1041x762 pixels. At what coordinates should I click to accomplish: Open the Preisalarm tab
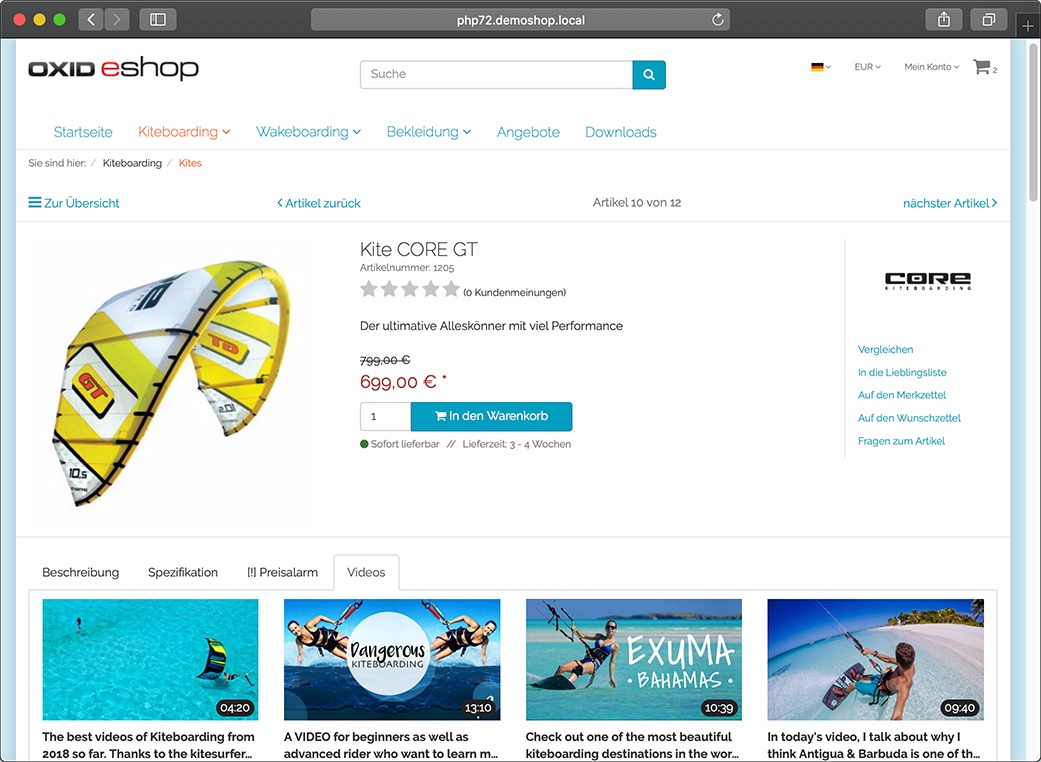(282, 572)
